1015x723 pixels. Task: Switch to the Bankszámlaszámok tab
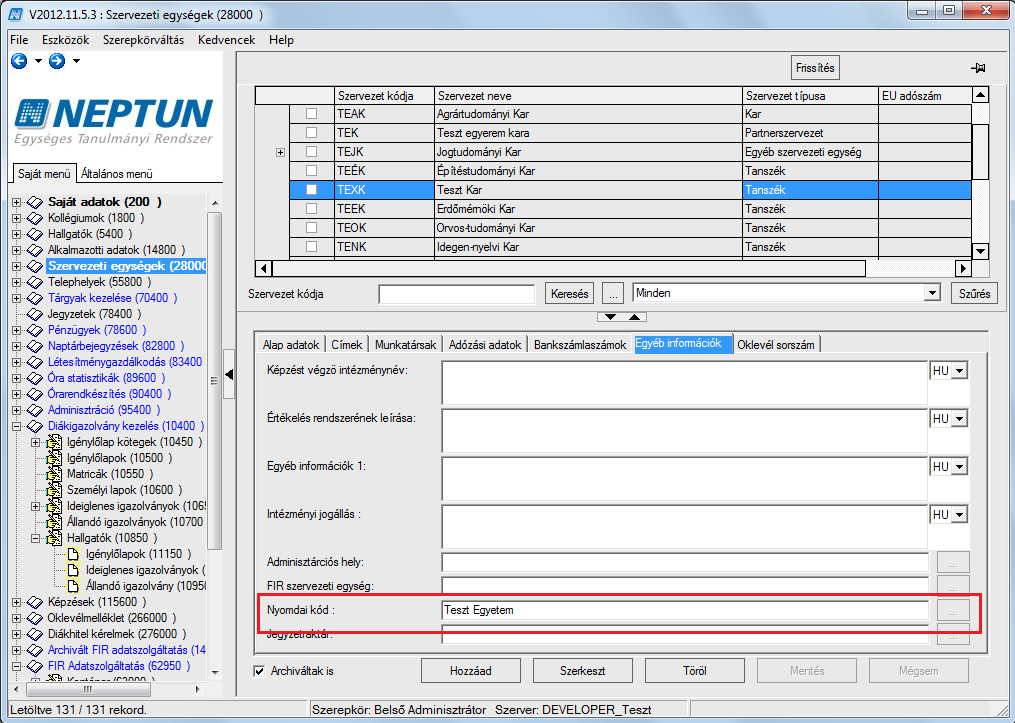pyautogui.click(x=580, y=345)
